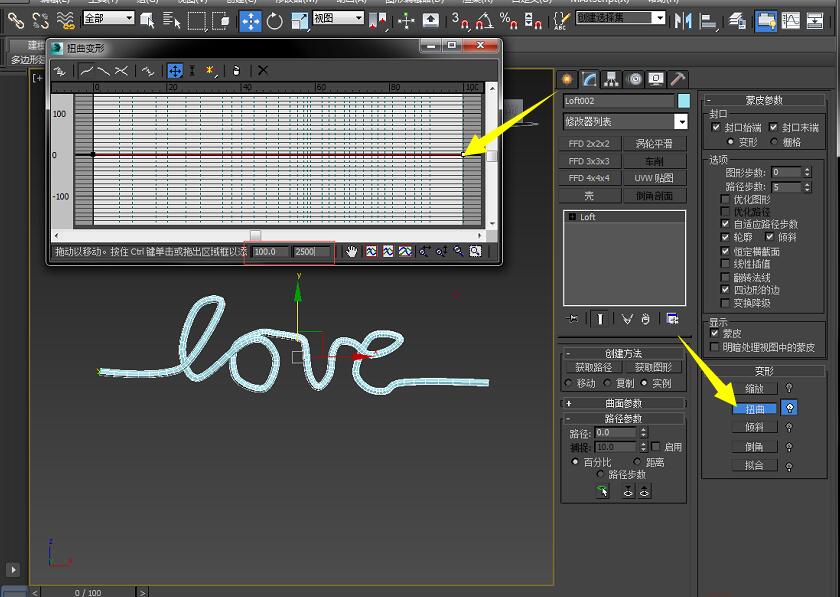The width and height of the screenshot is (840, 597).
Task: Uncheck the 封口始端 checkbox
Action: point(715,128)
